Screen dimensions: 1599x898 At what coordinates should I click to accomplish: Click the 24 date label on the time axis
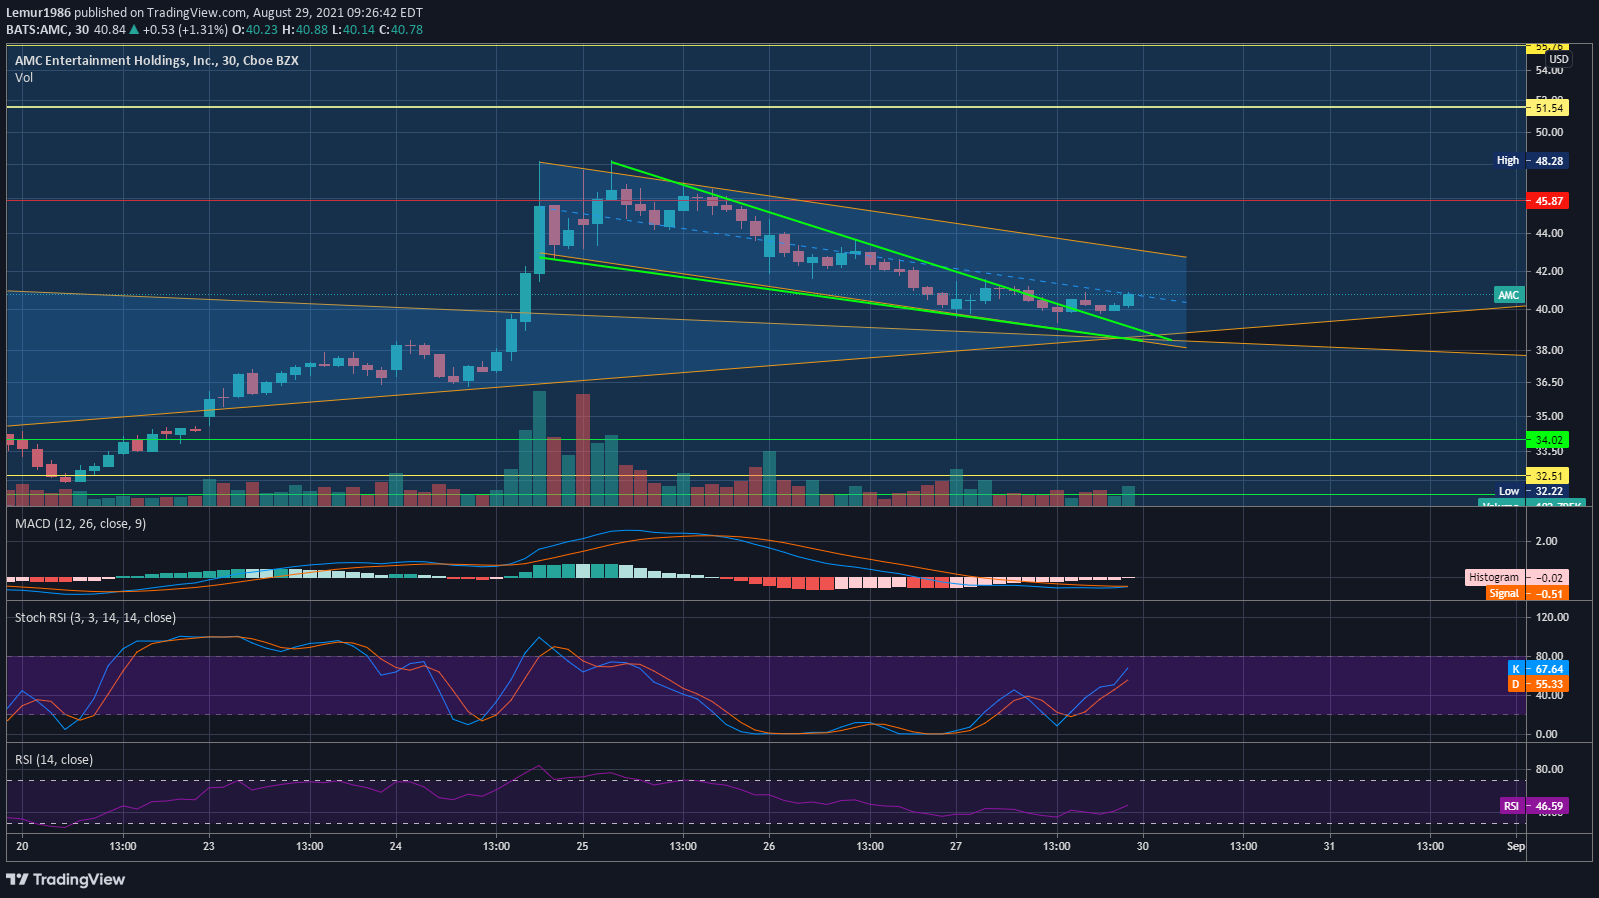[x=396, y=846]
